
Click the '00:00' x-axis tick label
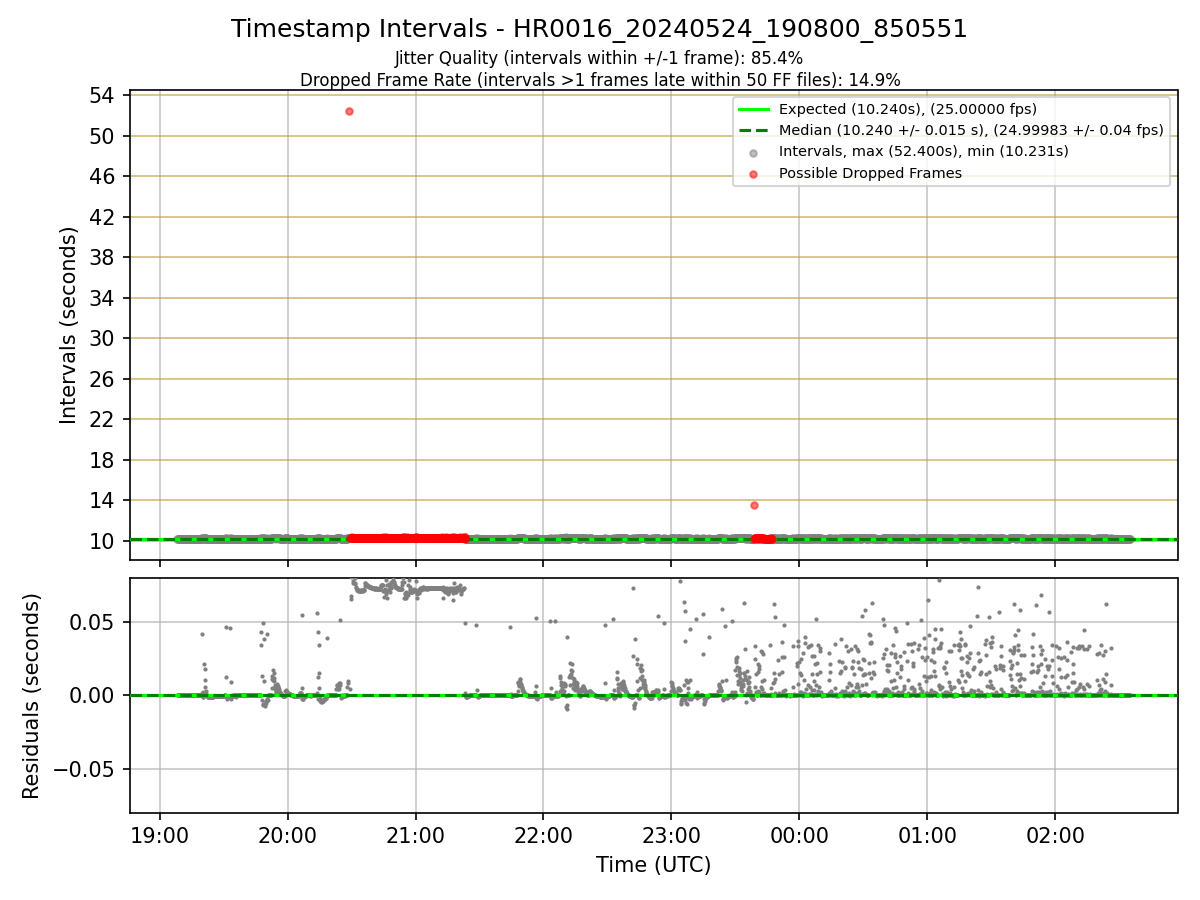point(799,834)
